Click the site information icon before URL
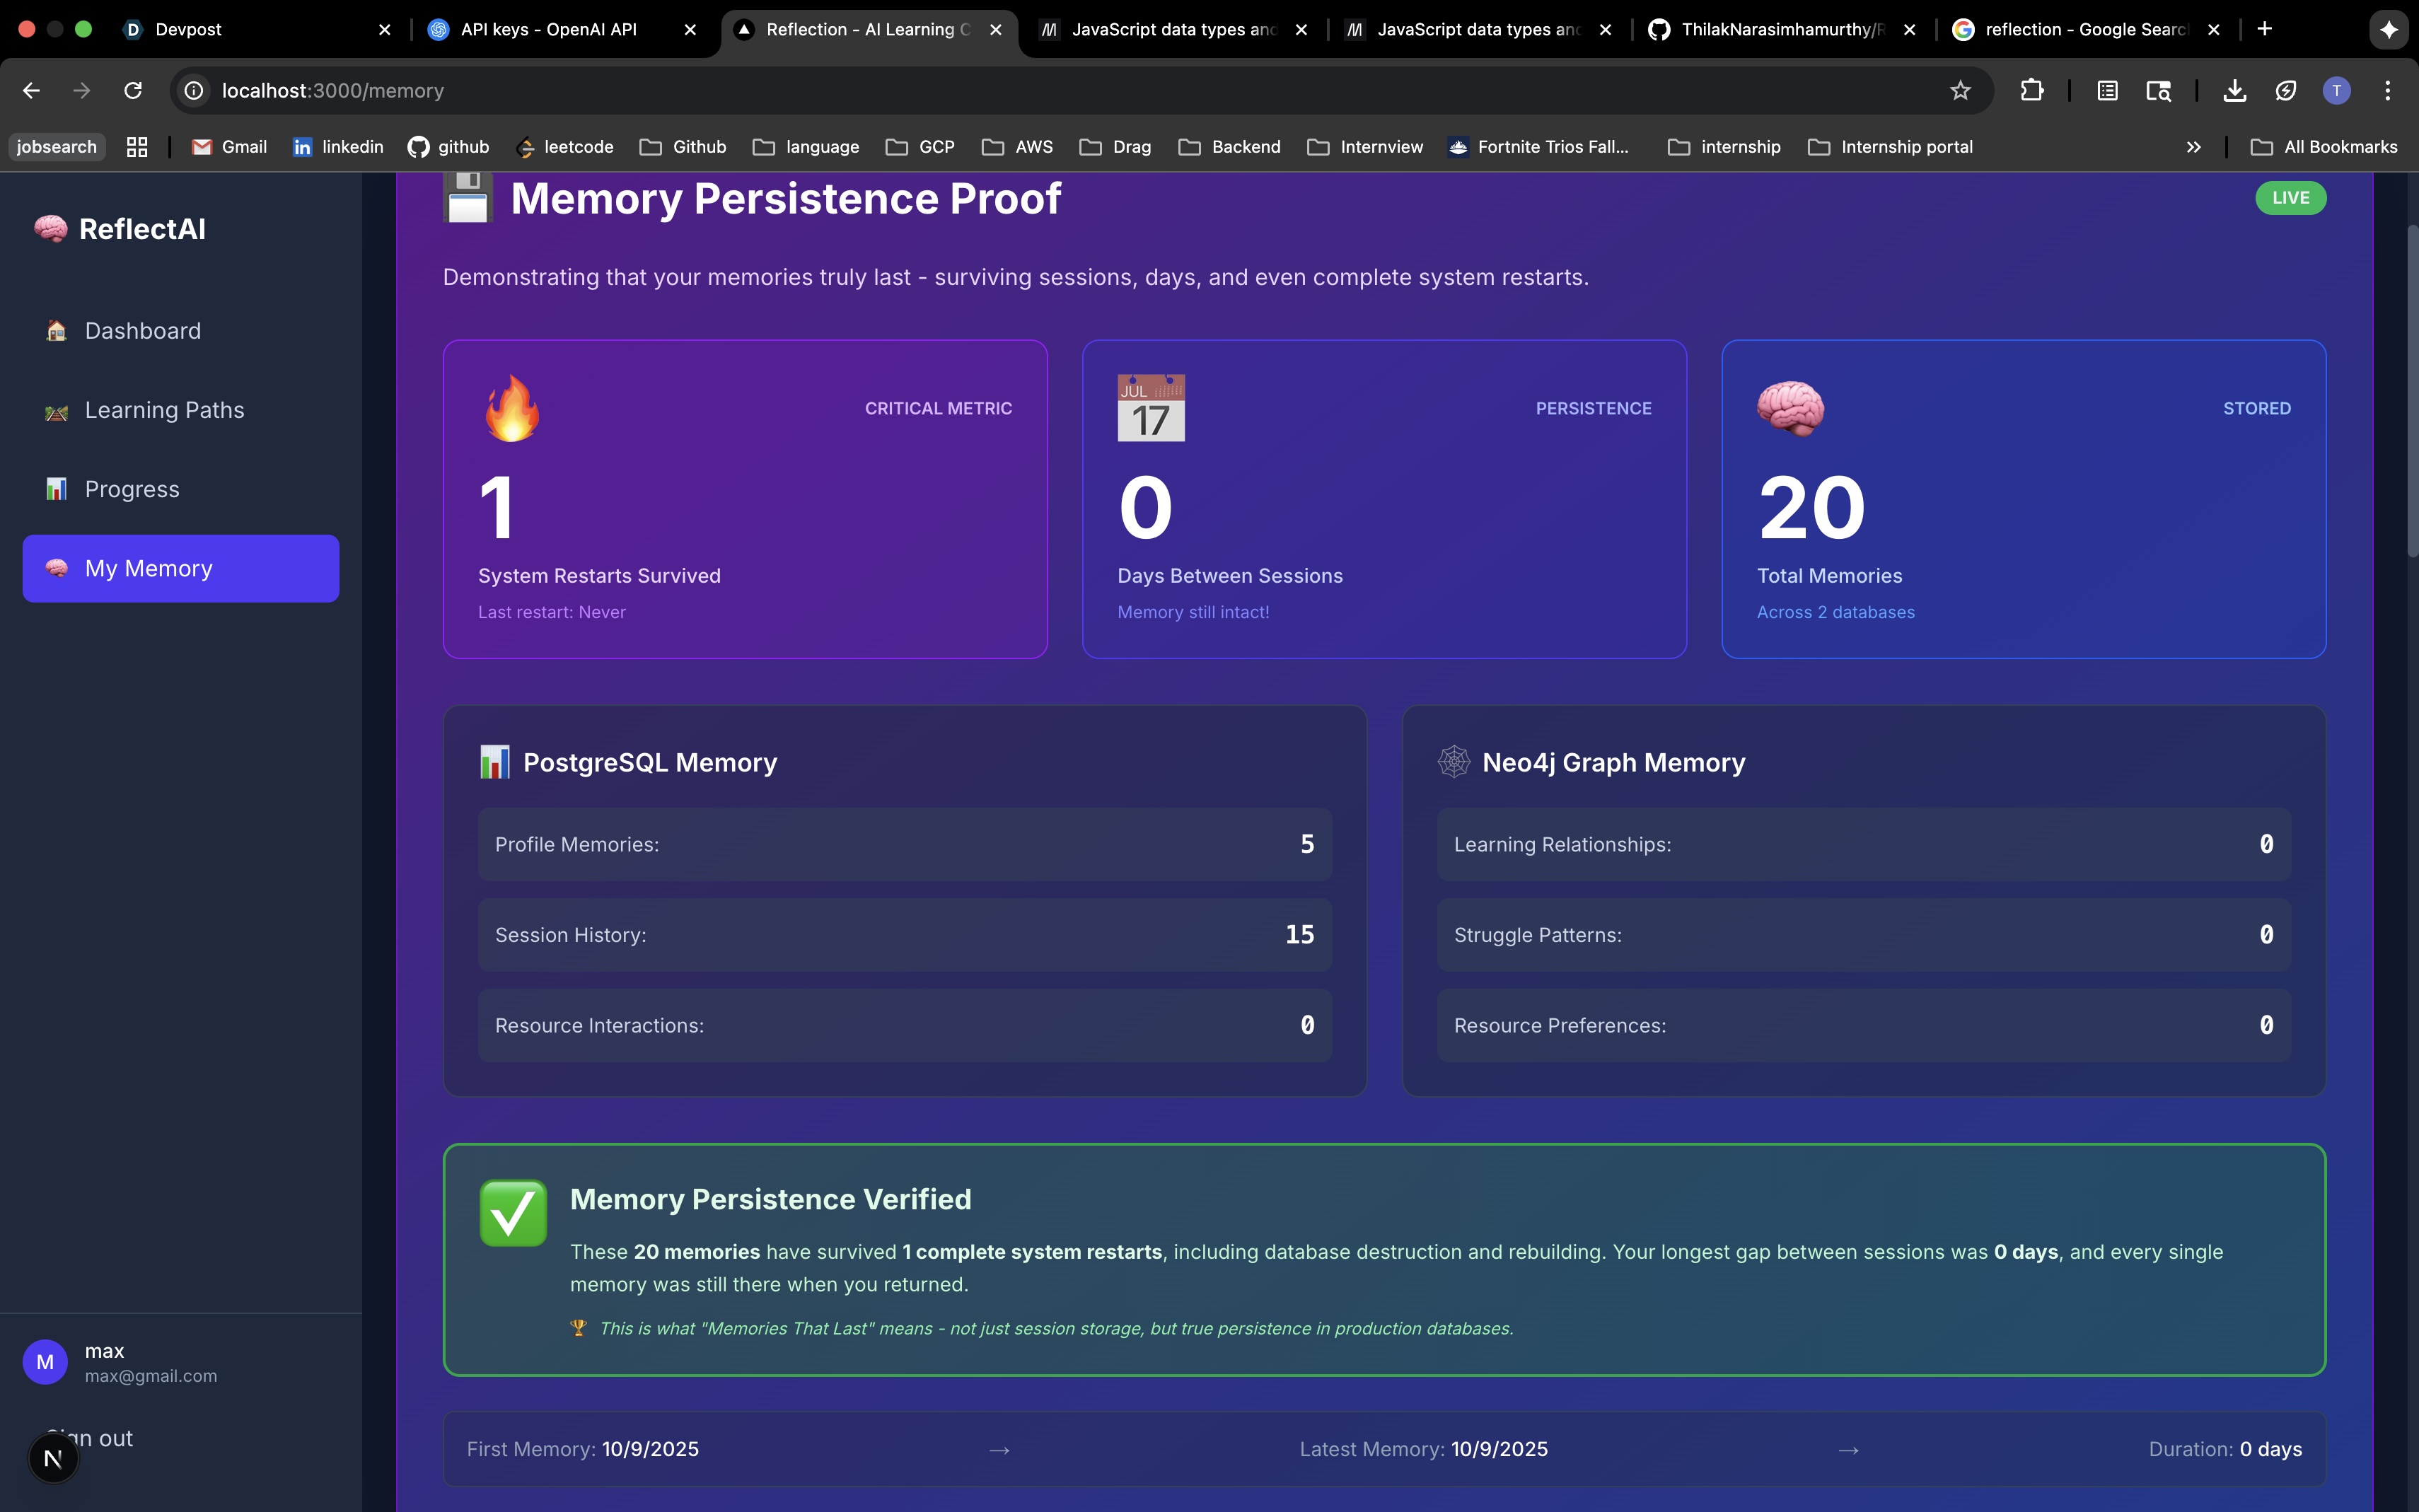The width and height of the screenshot is (2419, 1512). [x=194, y=91]
